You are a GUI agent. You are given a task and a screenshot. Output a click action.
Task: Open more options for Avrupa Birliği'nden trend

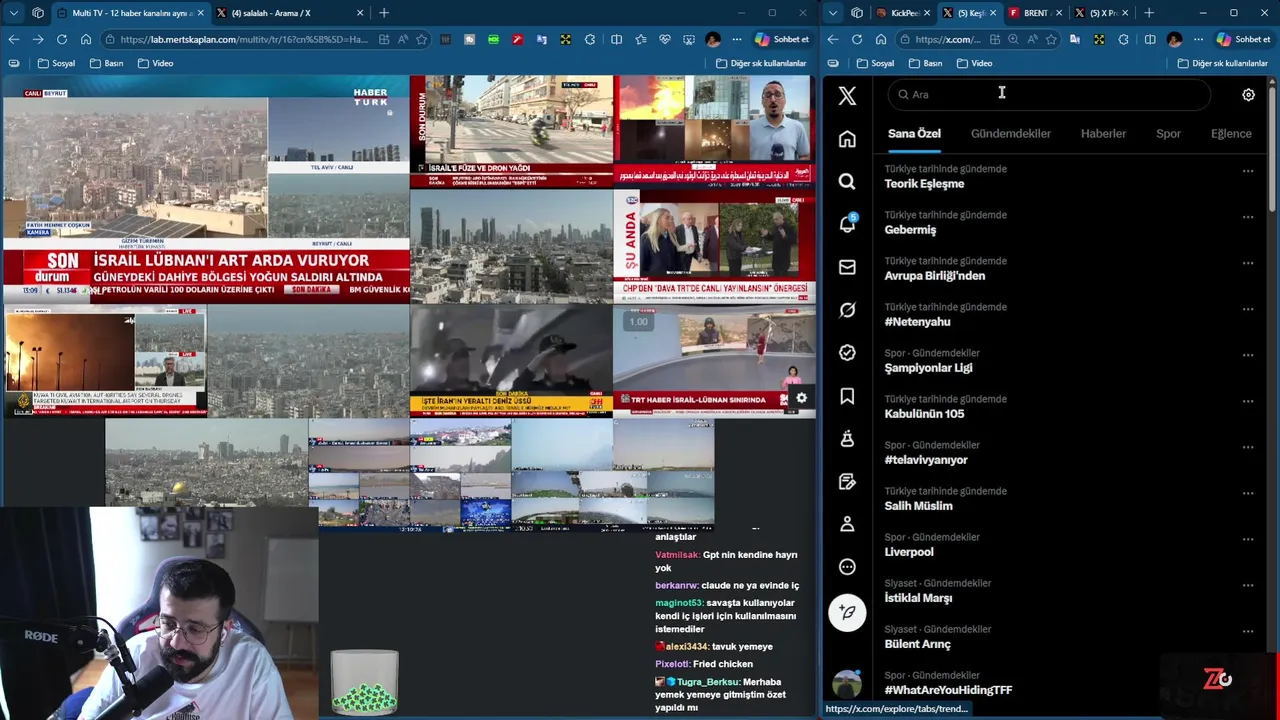coord(1248,263)
